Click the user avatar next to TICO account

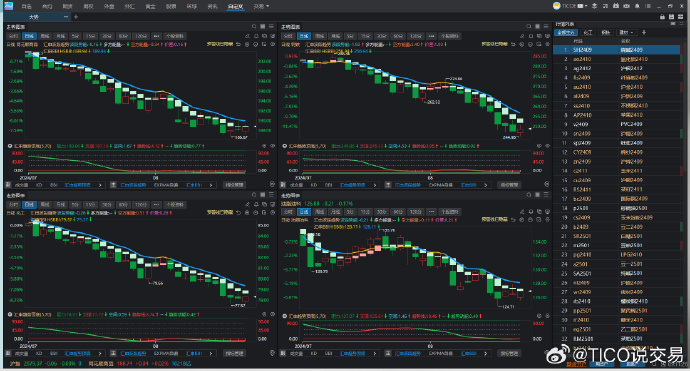tap(557, 6)
